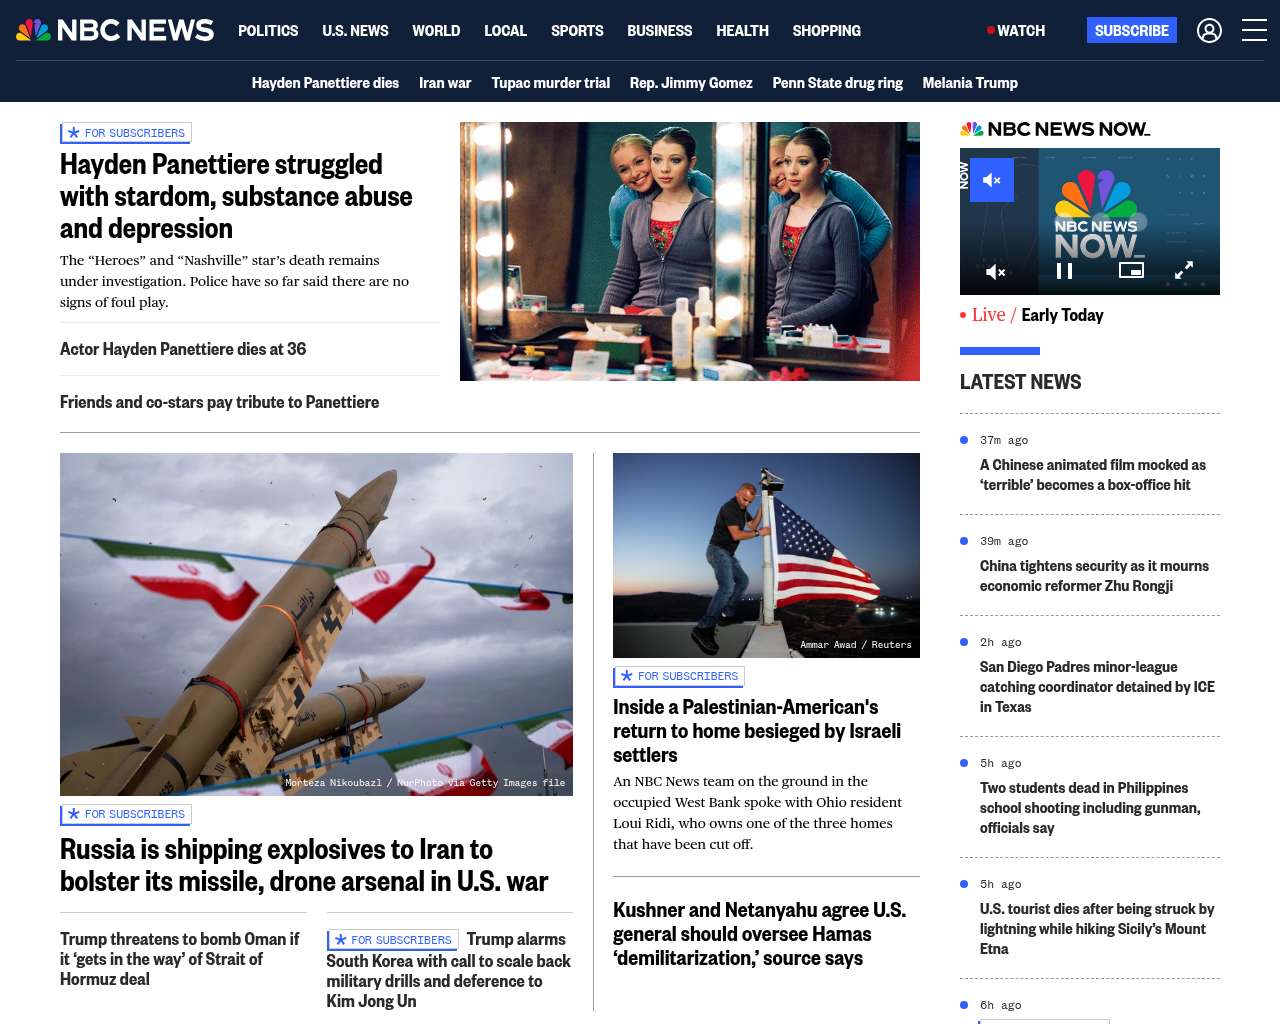Screen dimensions: 1280x1024
Task: Open Palestinian-American's return home headline
Action: 757,731
